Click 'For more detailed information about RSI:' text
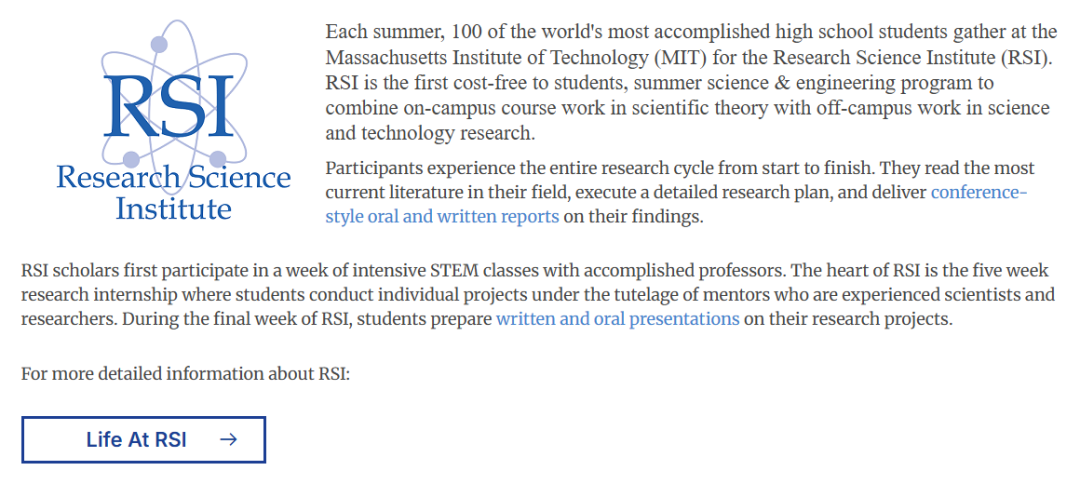Viewport: 1080px width, 484px height. tap(185, 375)
